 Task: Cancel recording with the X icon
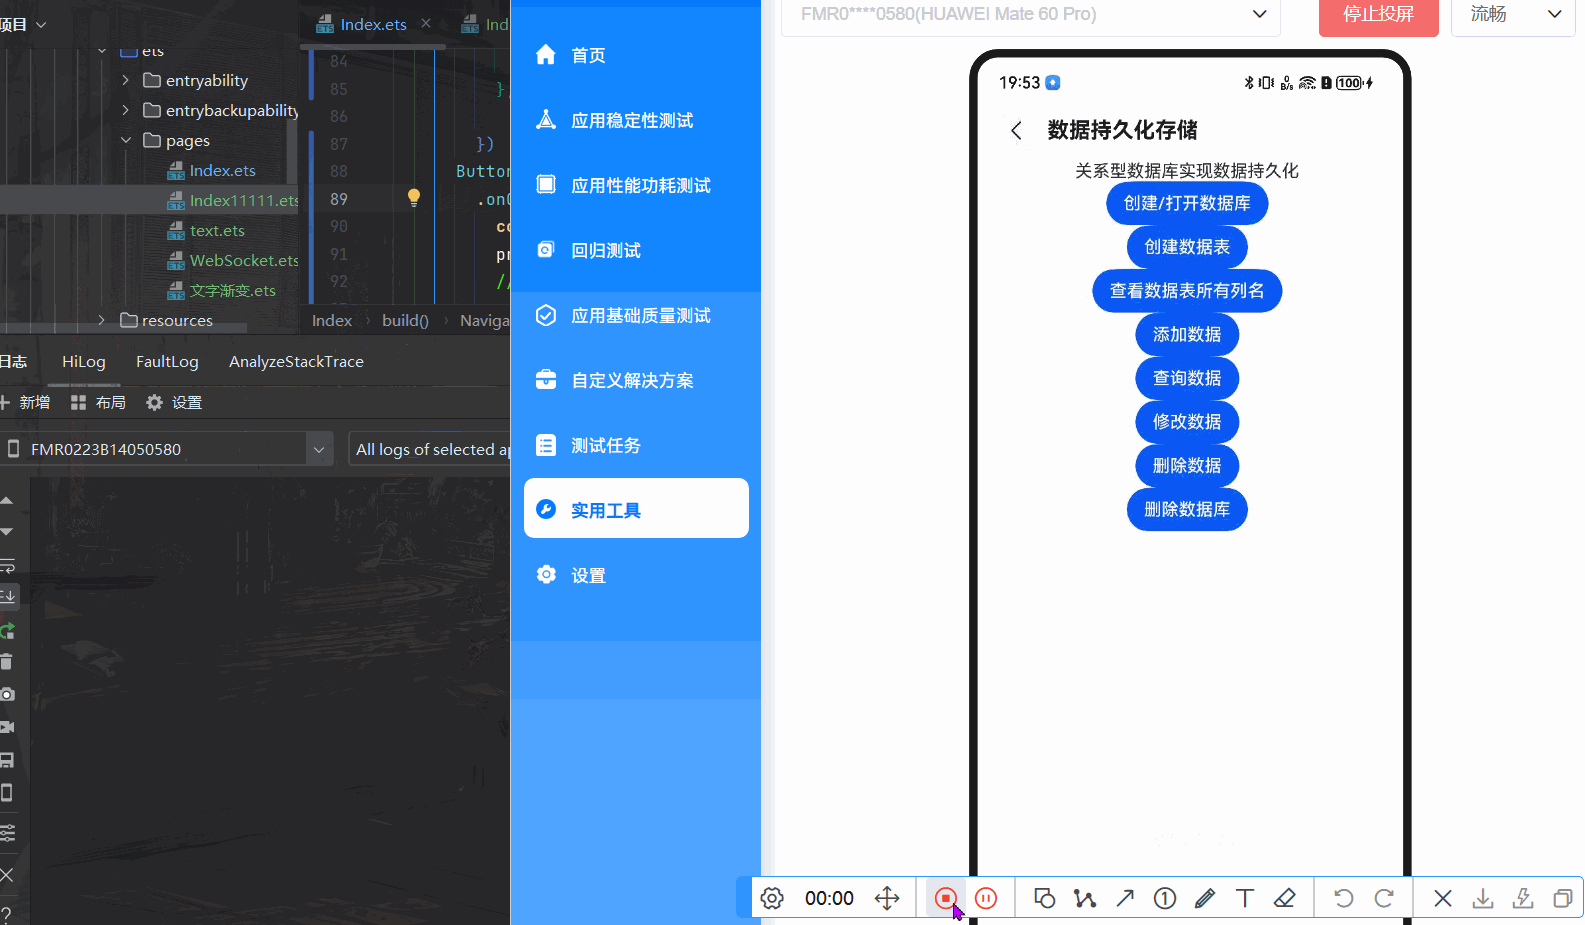[1443, 898]
